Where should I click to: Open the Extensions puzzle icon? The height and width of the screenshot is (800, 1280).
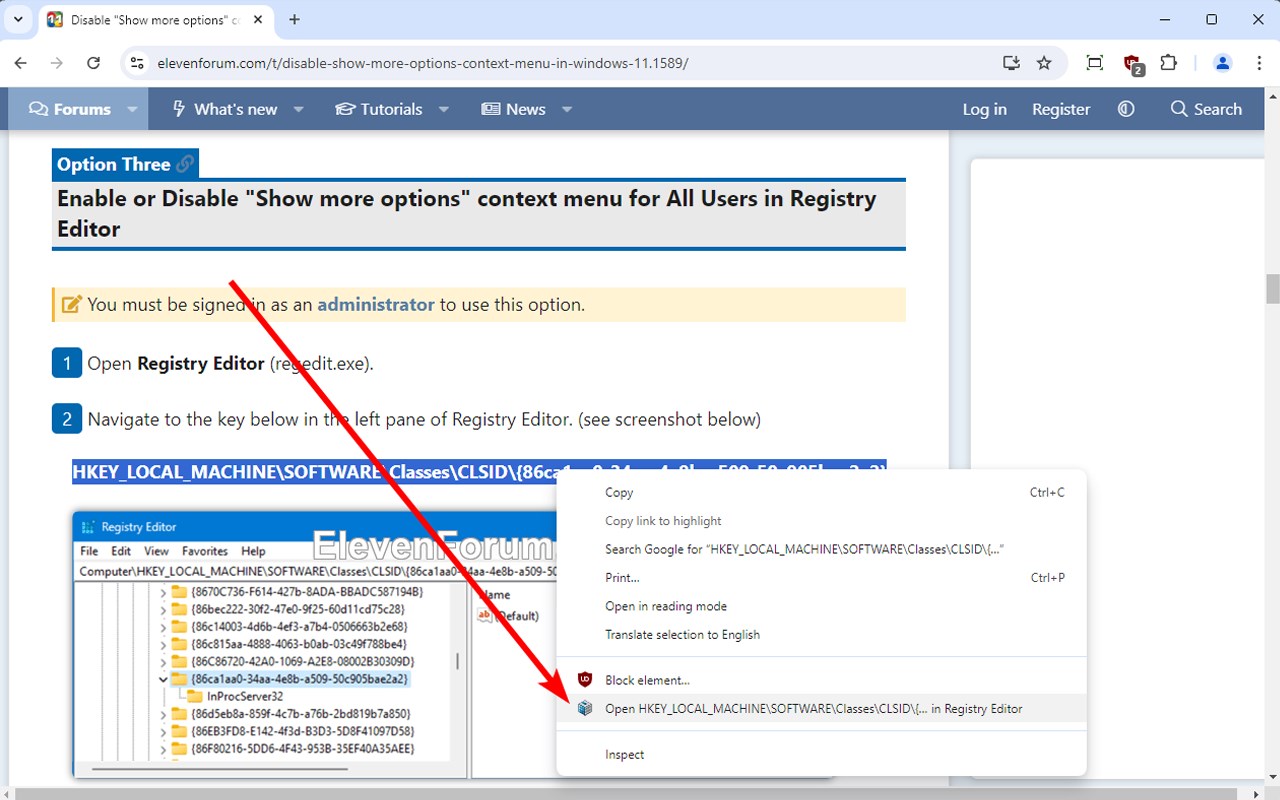[x=1168, y=63]
